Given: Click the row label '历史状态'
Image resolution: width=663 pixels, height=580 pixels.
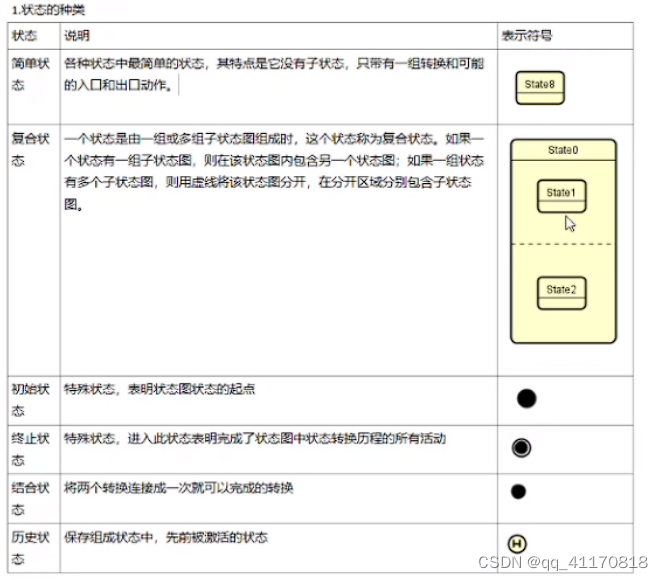Looking at the screenshot, I should 30,548.
